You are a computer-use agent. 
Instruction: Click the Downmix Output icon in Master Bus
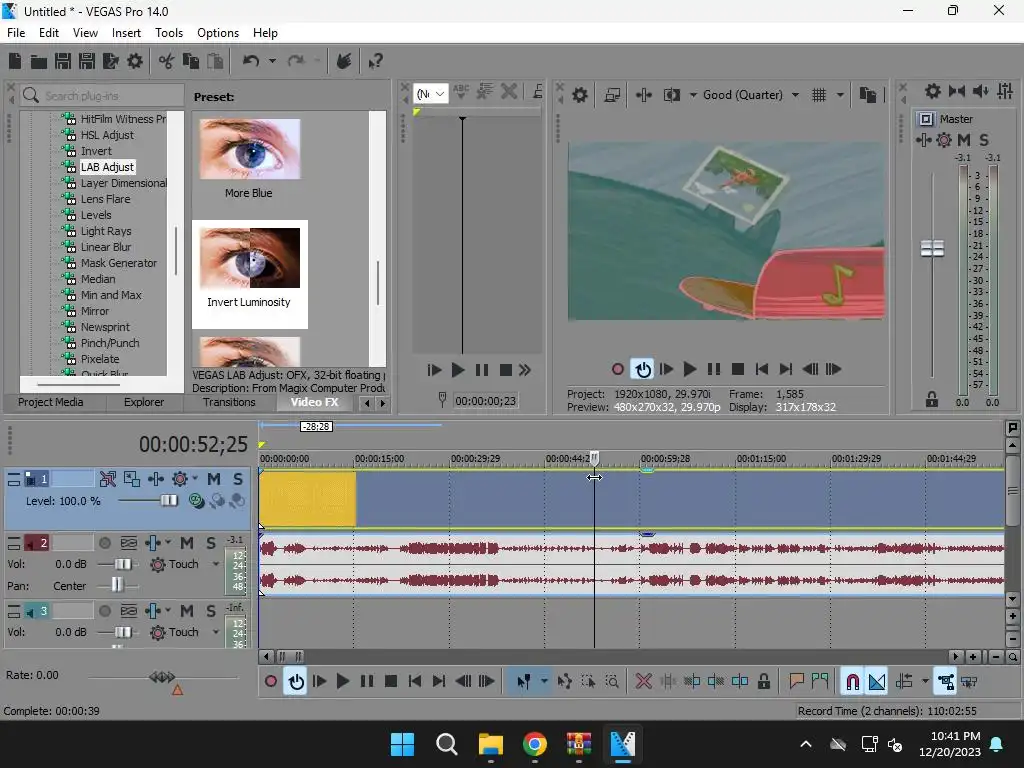click(x=957, y=91)
